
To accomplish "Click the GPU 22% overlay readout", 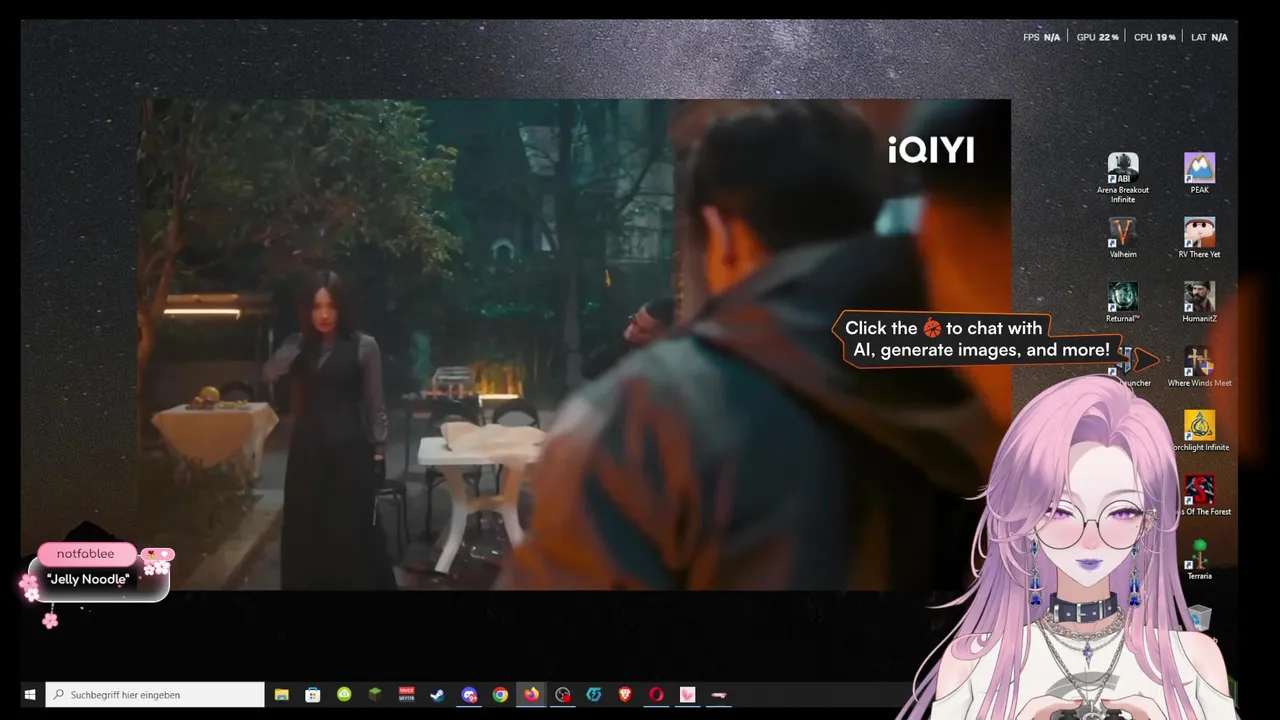I will (1097, 37).
